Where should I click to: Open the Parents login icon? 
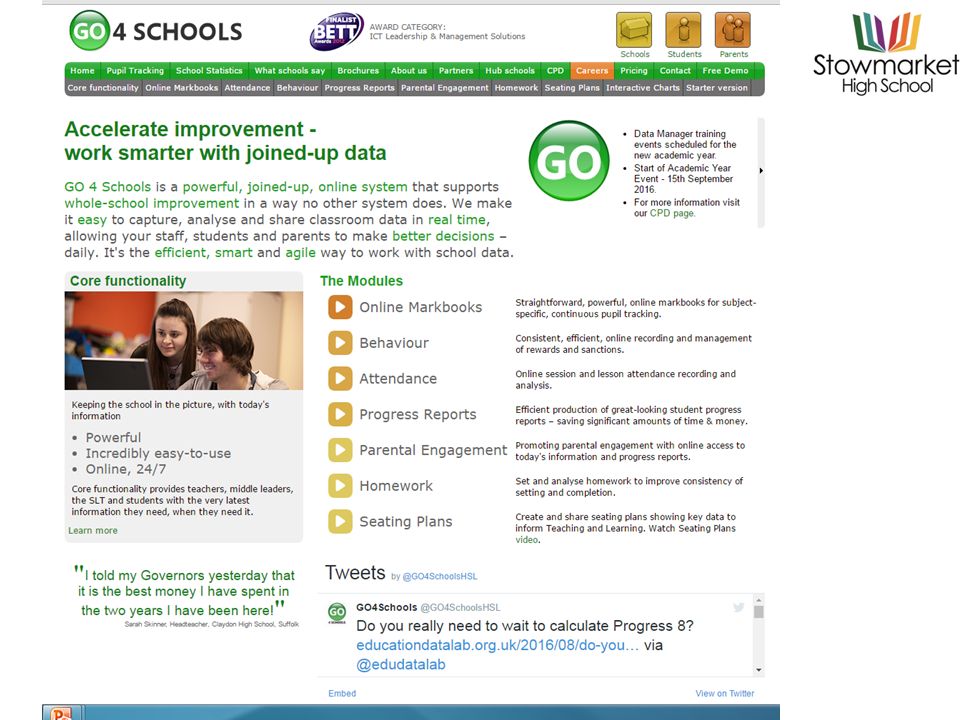[733, 29]
